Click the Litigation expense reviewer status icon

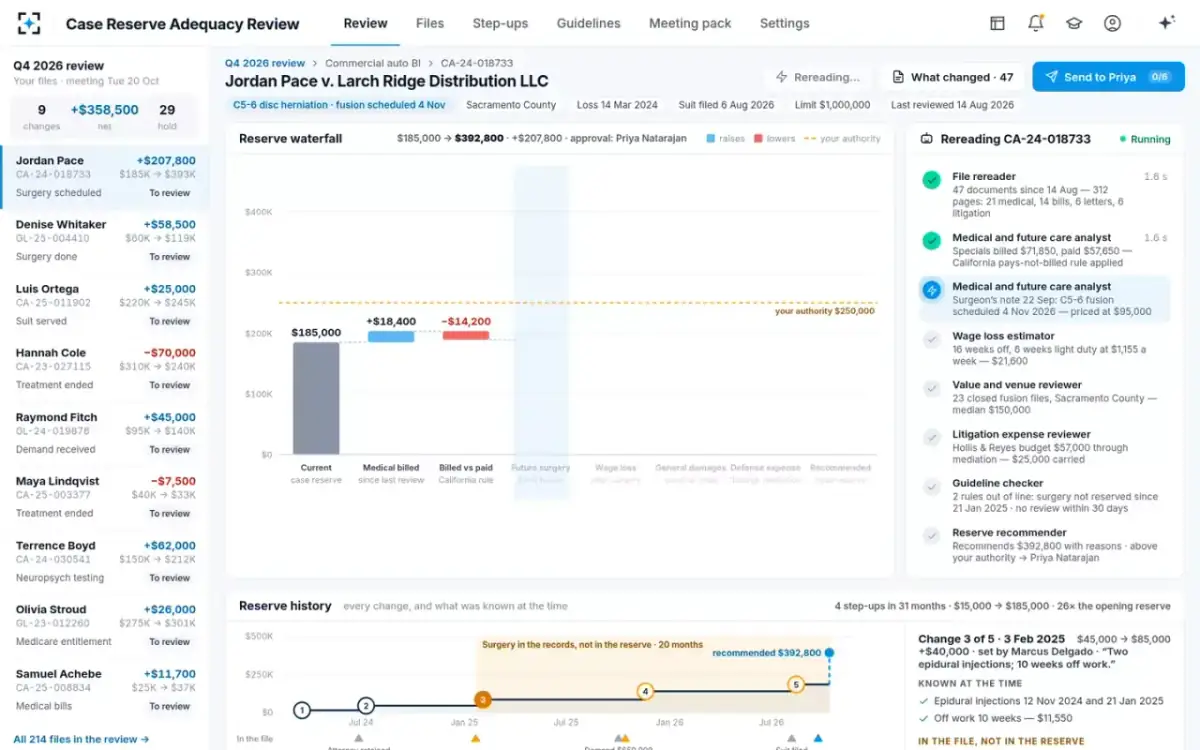tap(932, 438)
